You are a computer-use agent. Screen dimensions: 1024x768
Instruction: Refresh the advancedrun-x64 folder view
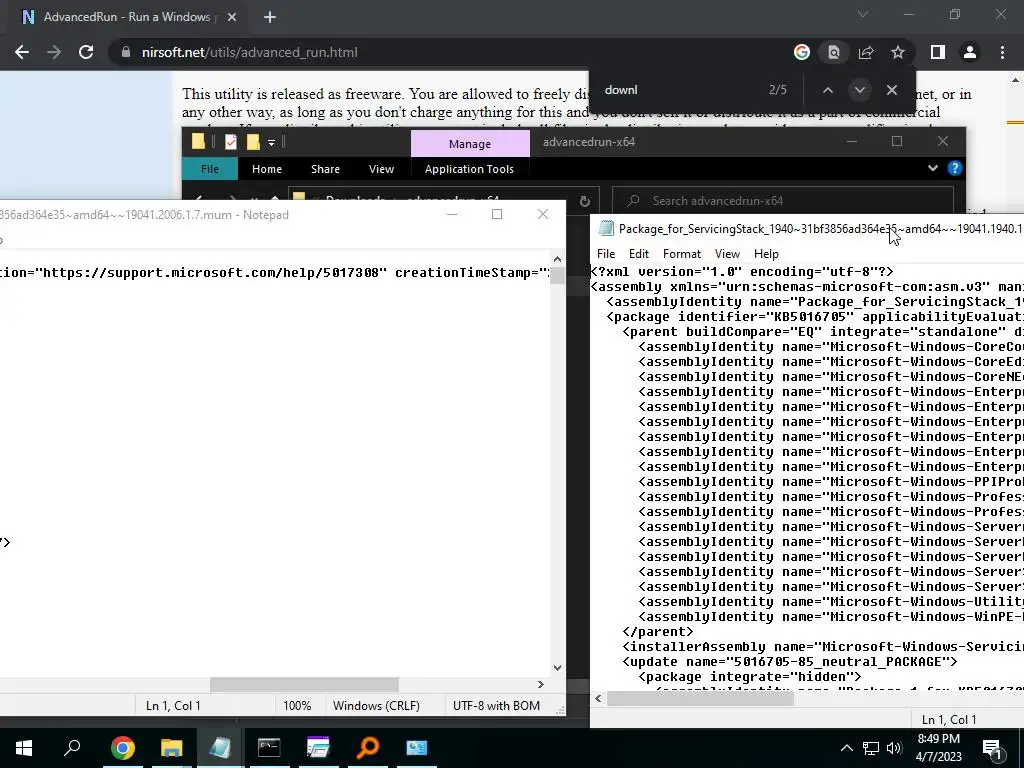(x=584, y=201)
